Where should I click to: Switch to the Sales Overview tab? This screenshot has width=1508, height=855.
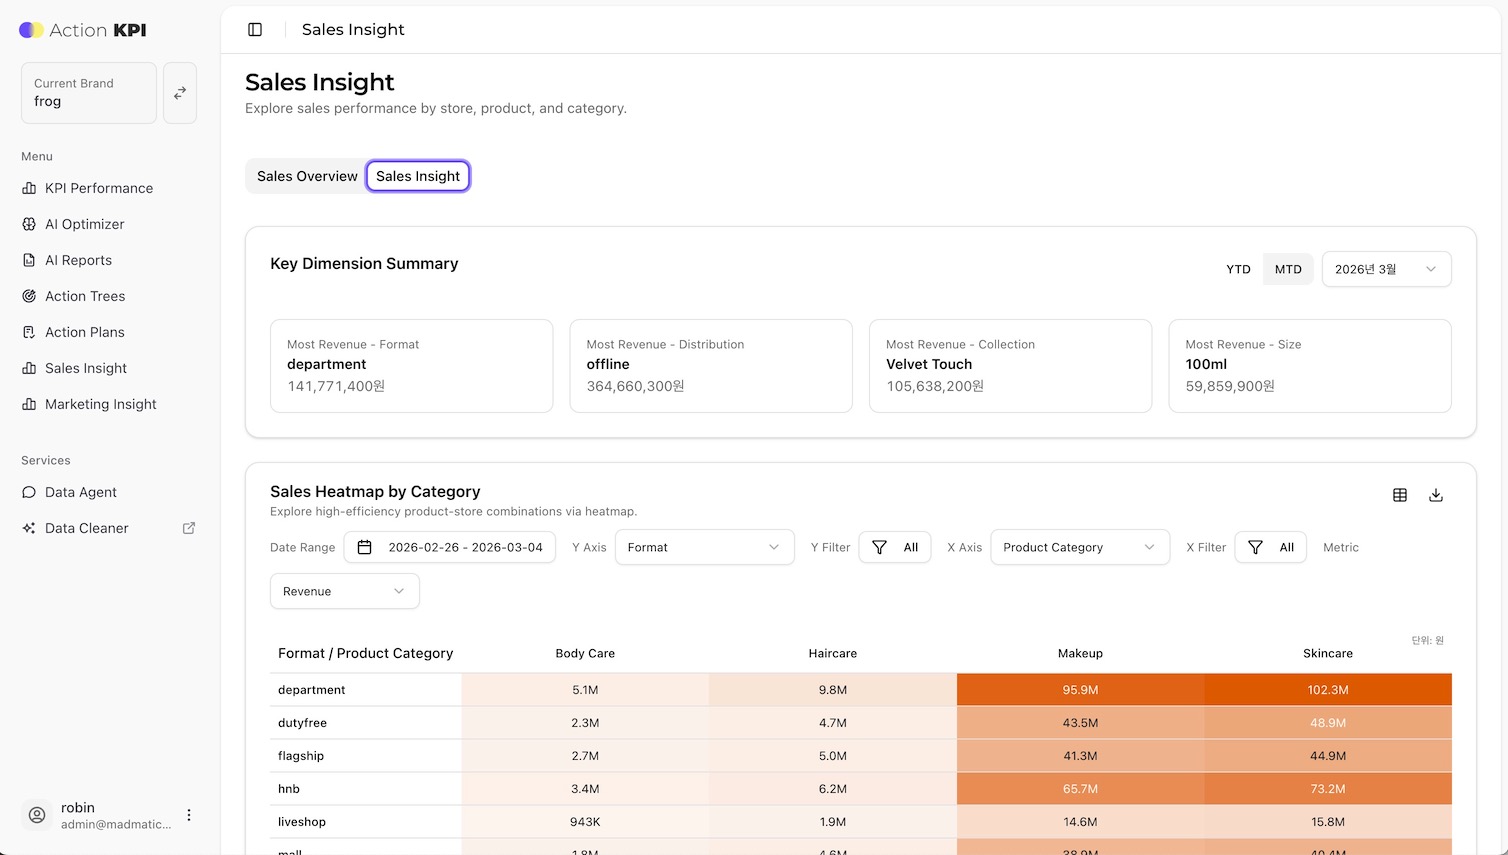point(307,176)
